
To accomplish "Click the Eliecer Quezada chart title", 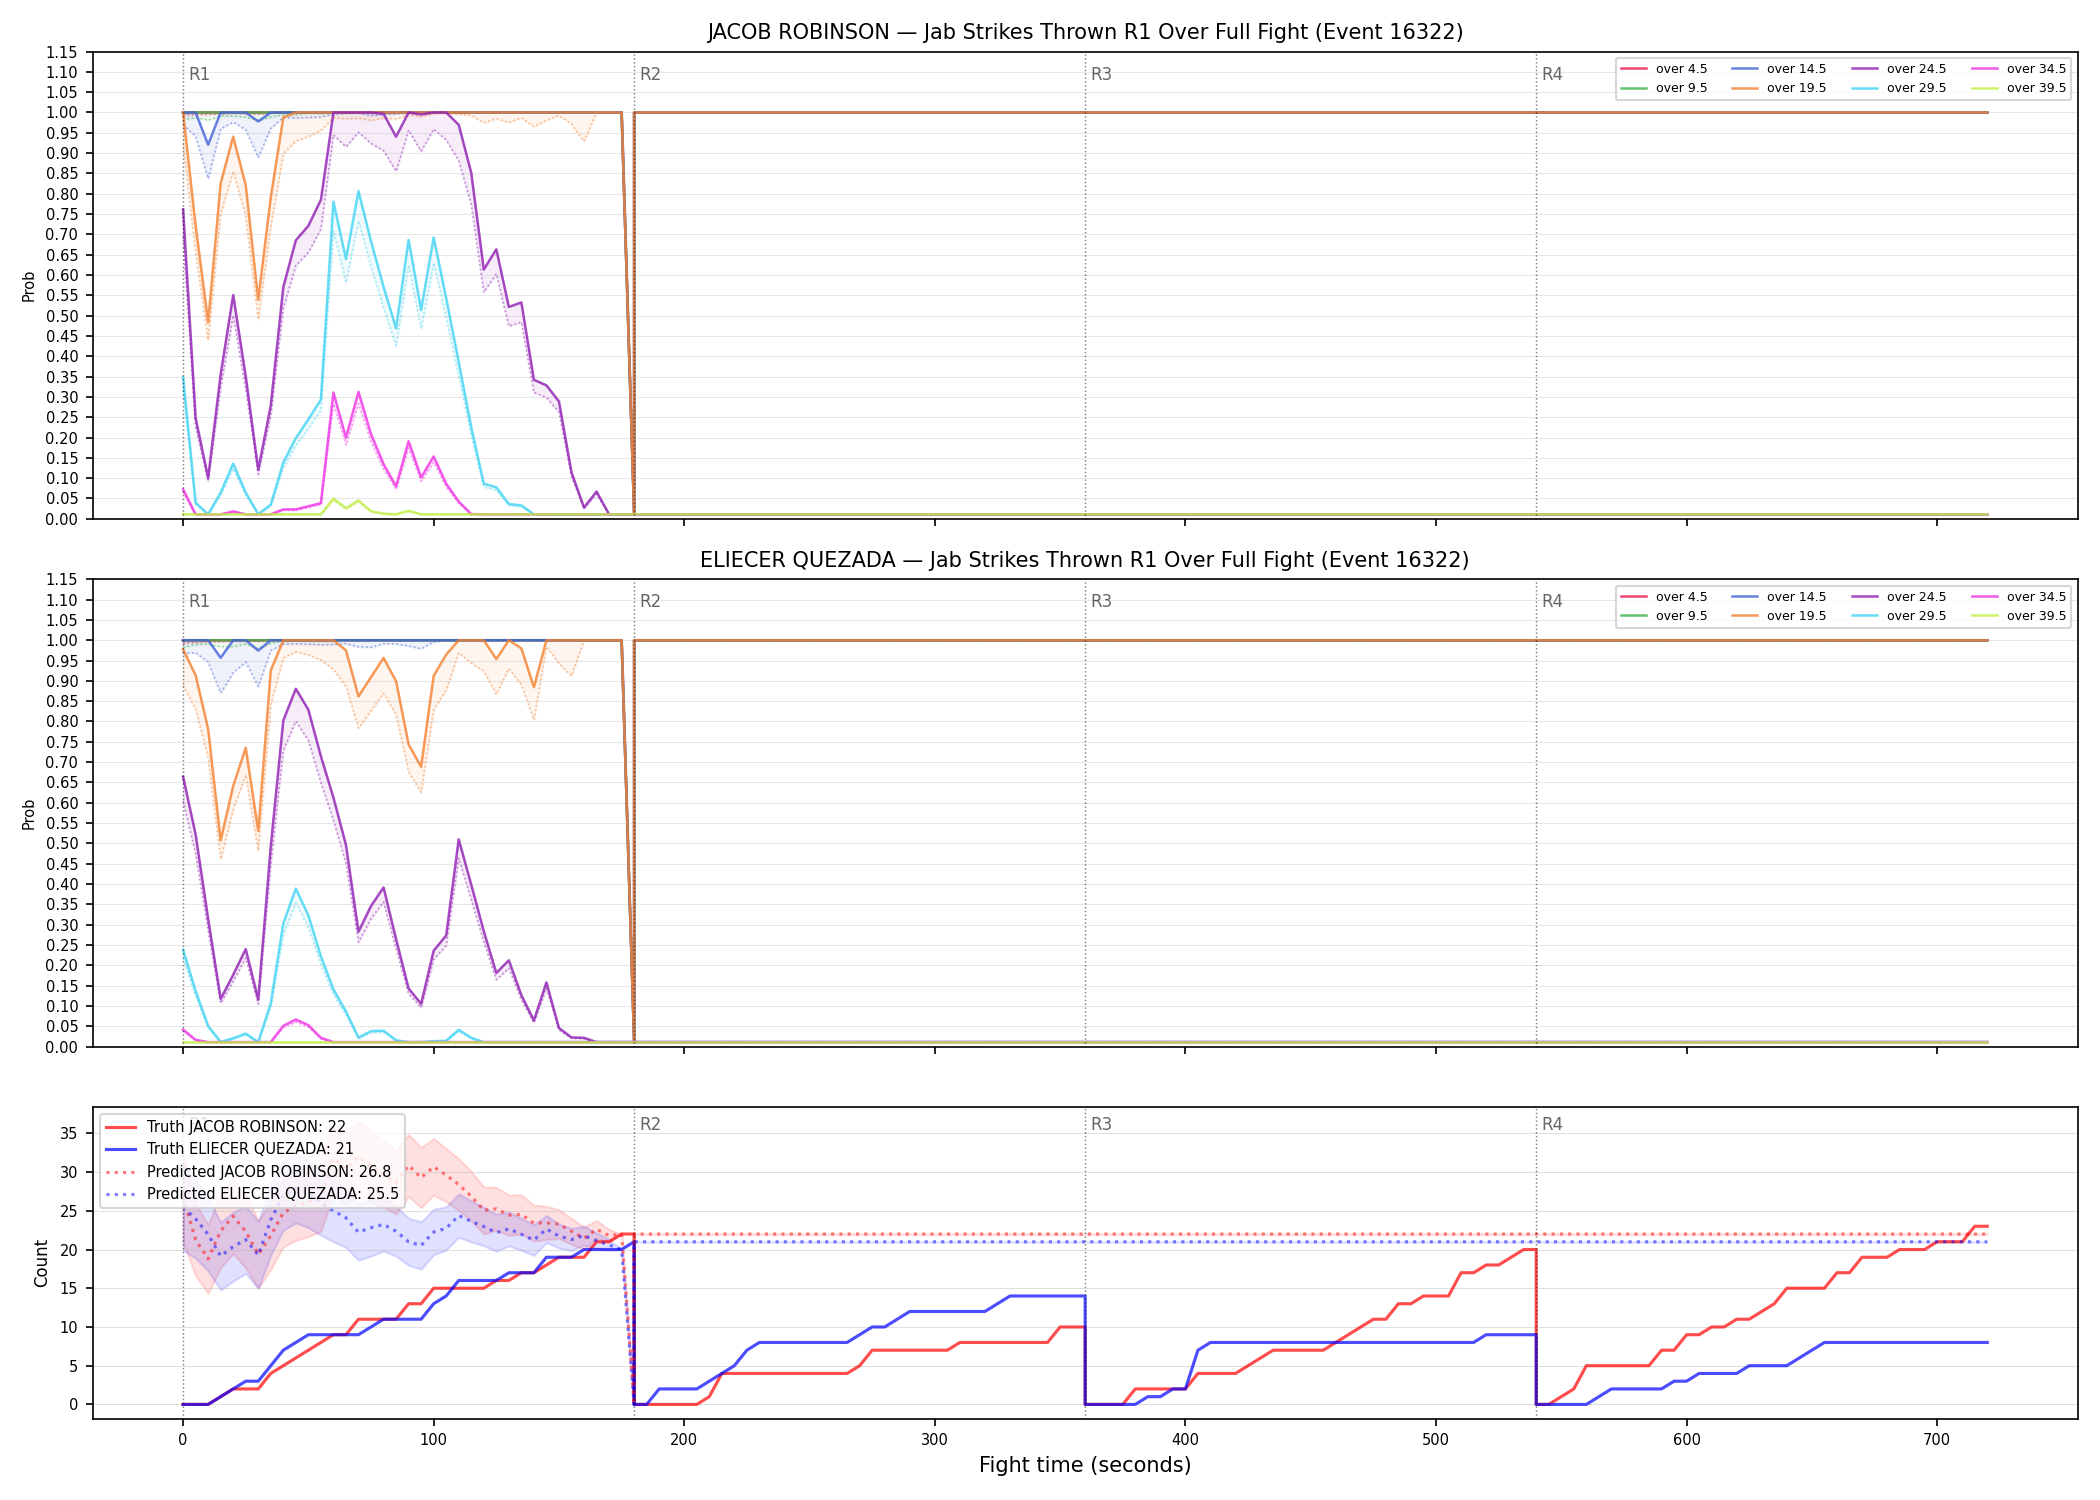I will pyautogui.click(x=1085, y=560).
